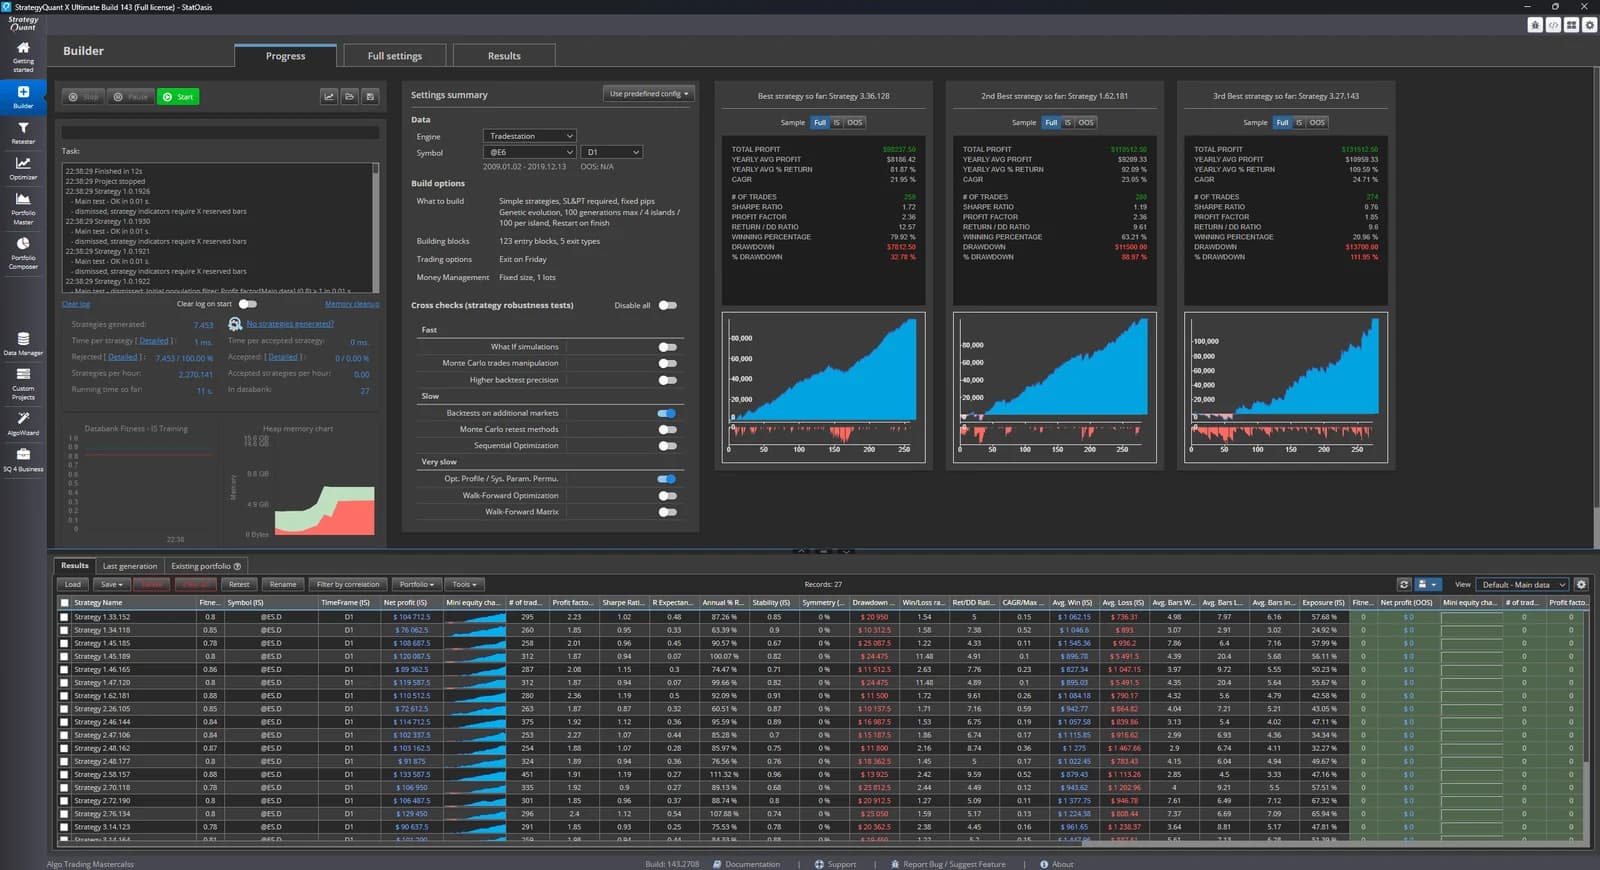
Task: Tick the header select-all checkbox in databank
Action: coord(65,603)
